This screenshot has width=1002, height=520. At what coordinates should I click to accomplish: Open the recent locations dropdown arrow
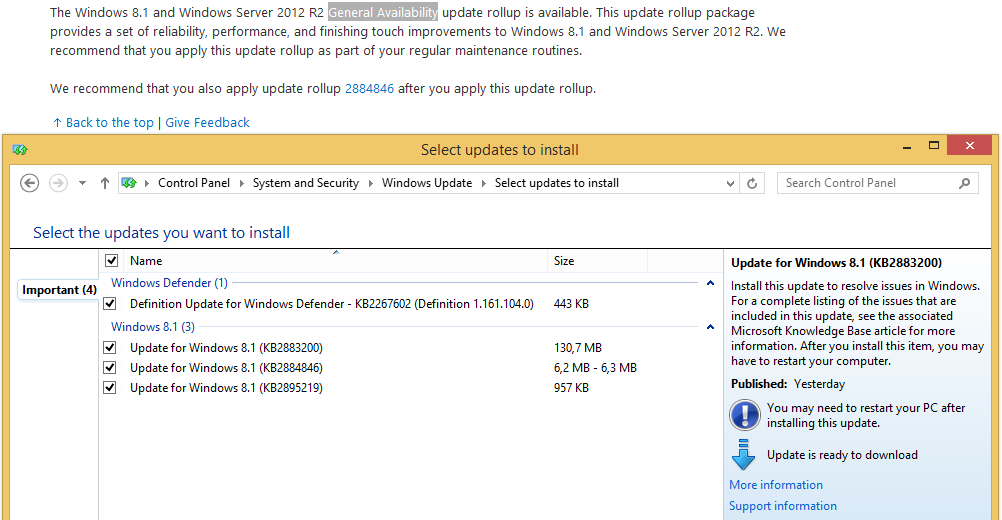(x=82, y=183)
